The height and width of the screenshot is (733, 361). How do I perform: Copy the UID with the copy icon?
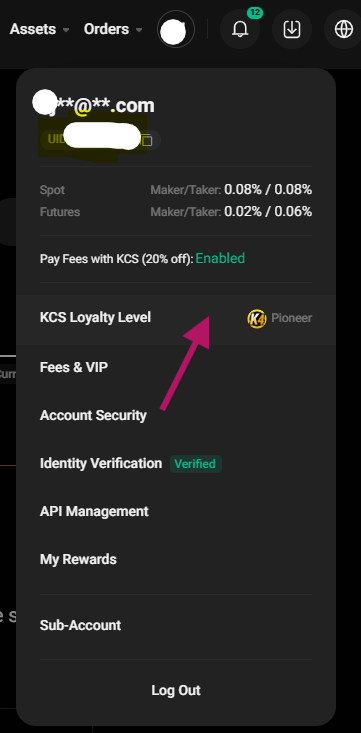click(x=147, y=140)
